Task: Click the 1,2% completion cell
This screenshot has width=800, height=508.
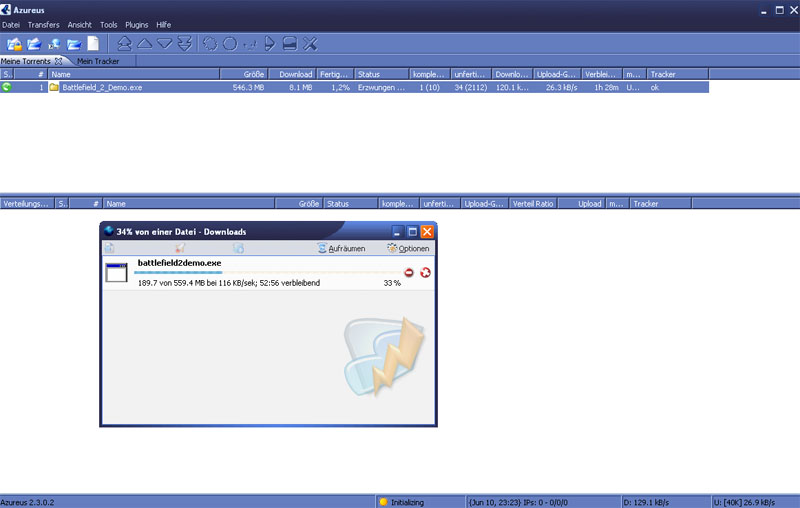Action: (340, 87)
